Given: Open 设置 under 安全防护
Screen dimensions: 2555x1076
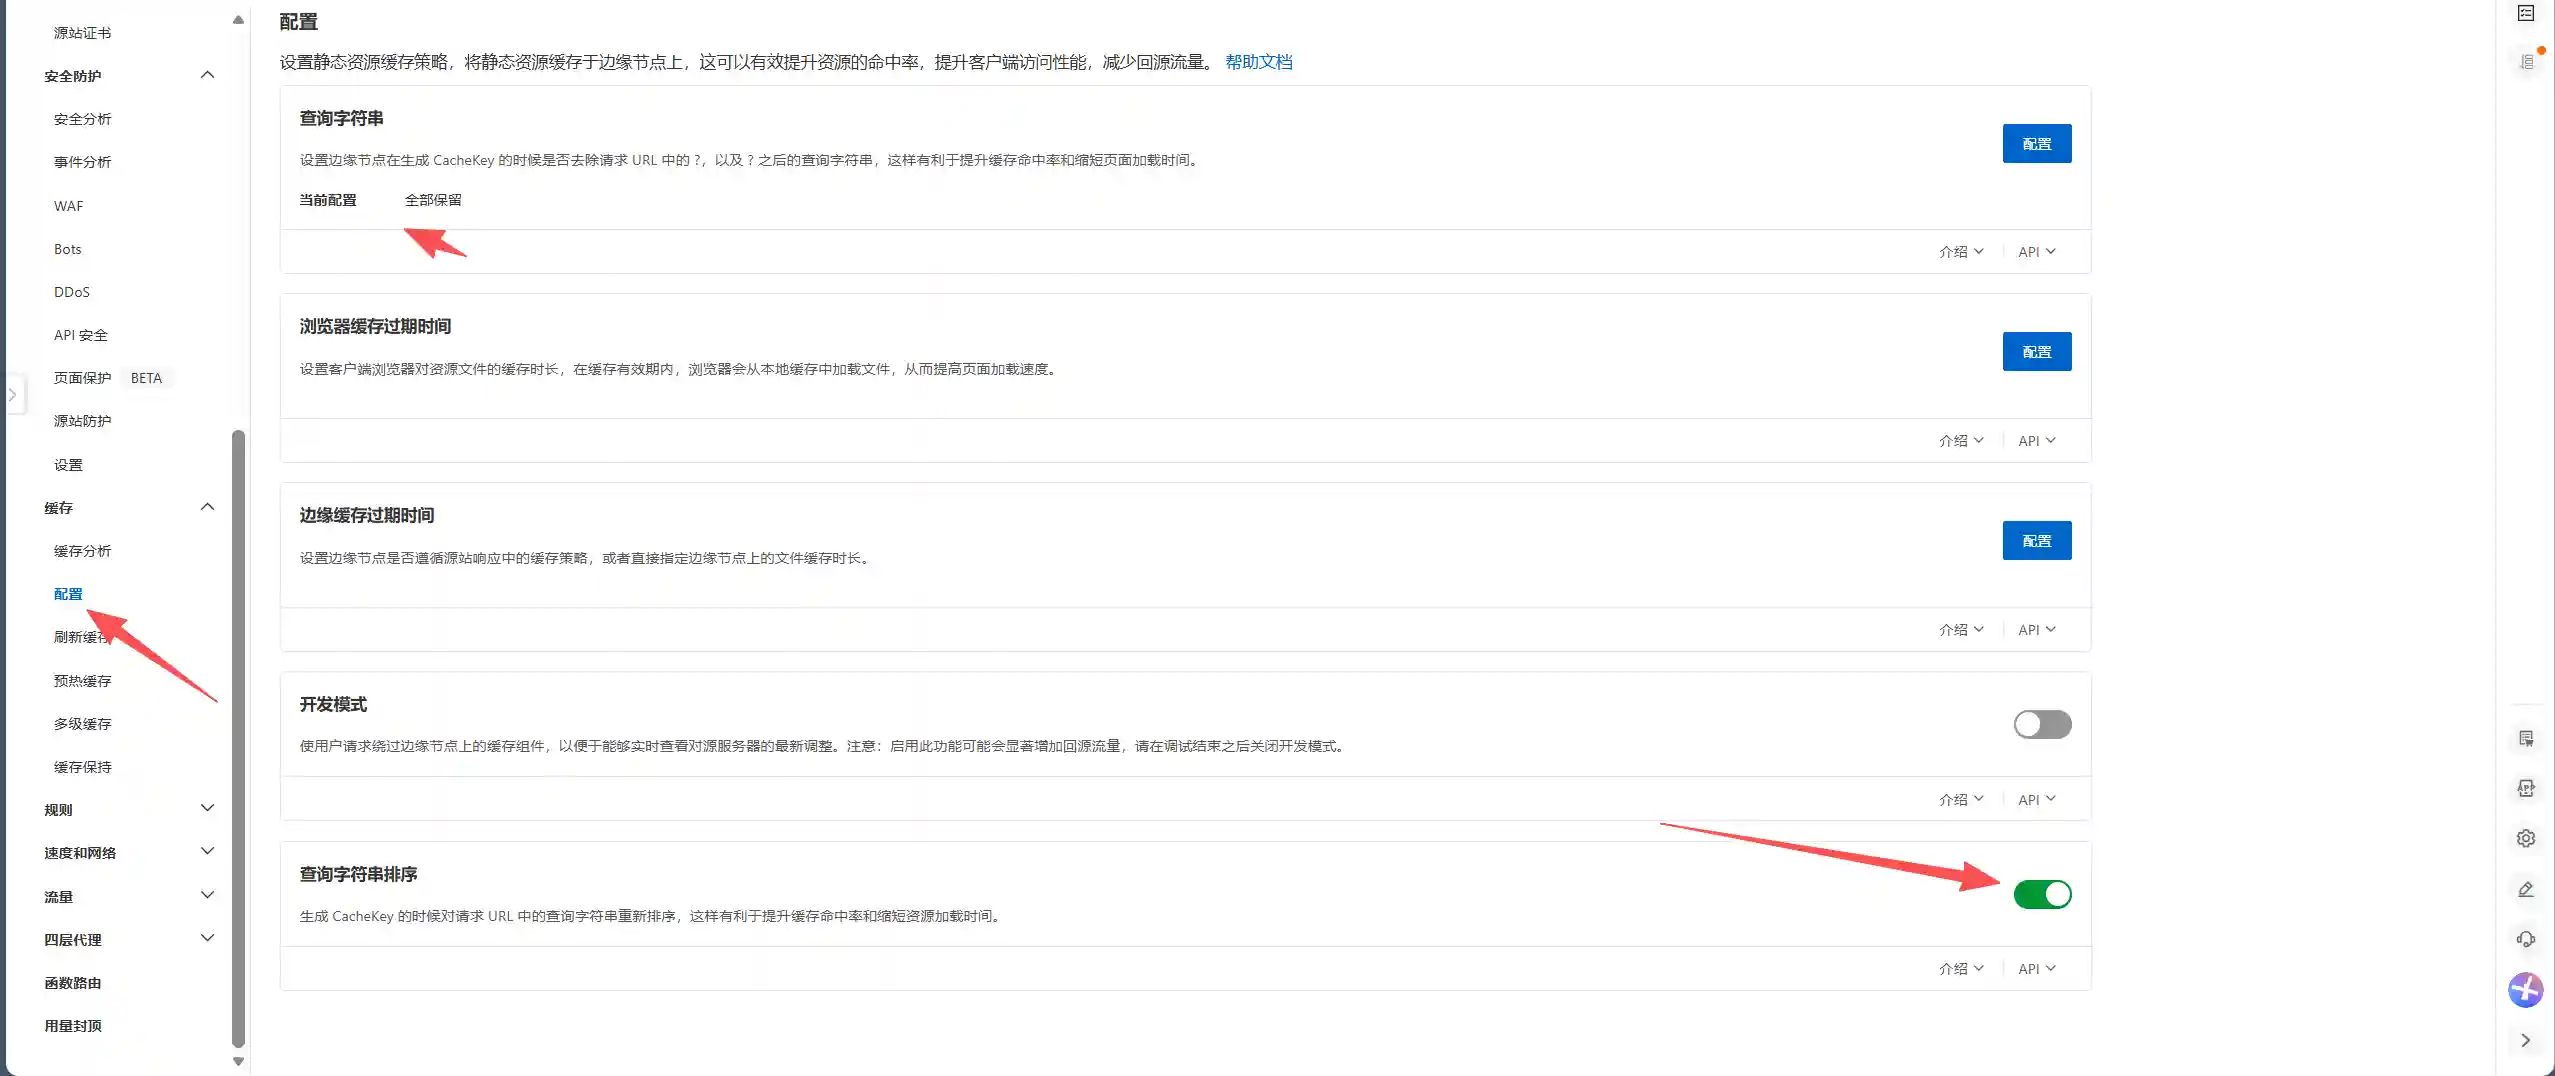Looking at the screenshot, I should point(68,465).
